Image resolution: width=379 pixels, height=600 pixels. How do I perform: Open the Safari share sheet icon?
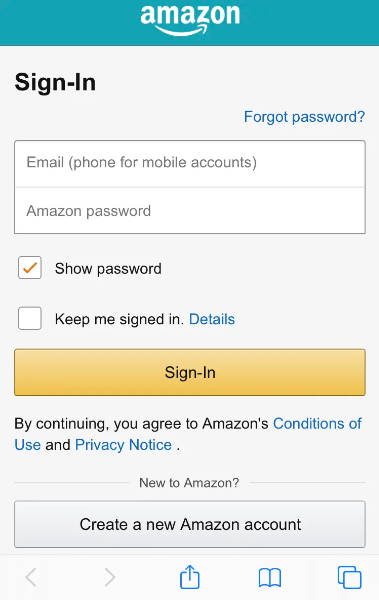[190, 576]
